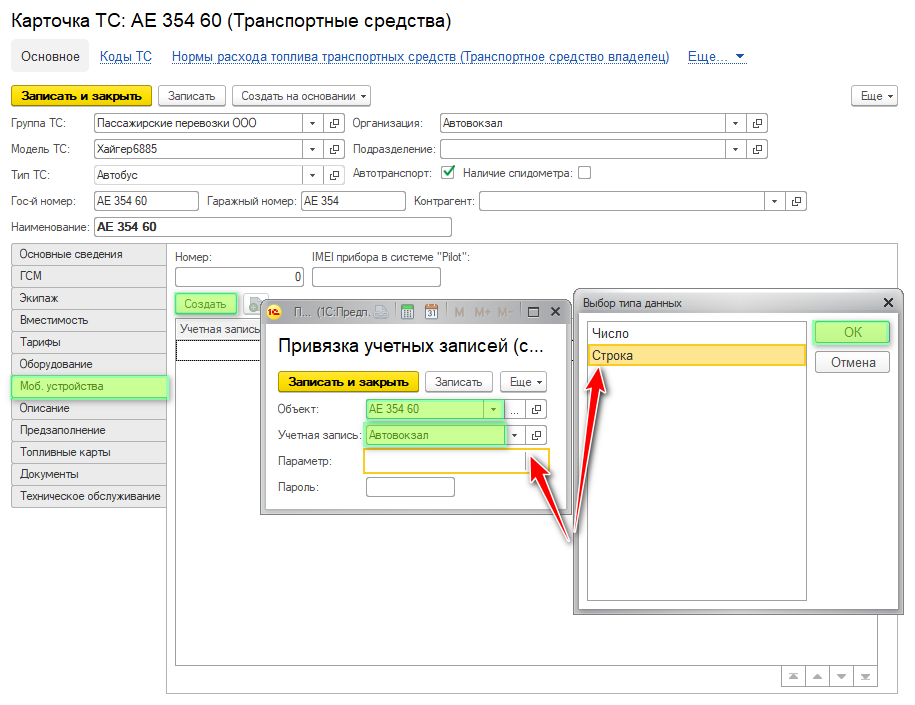The image size is (915, 705).
Task: Expand the Подразделение dropdown list
Action: point(735,149)
